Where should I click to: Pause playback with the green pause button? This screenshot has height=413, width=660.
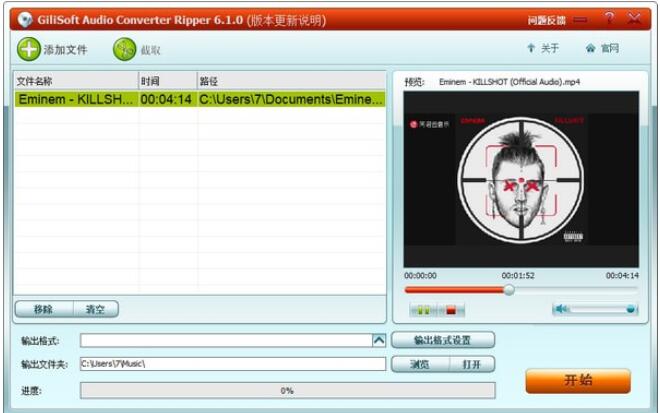pyautogui.click(x=423, y=311)
